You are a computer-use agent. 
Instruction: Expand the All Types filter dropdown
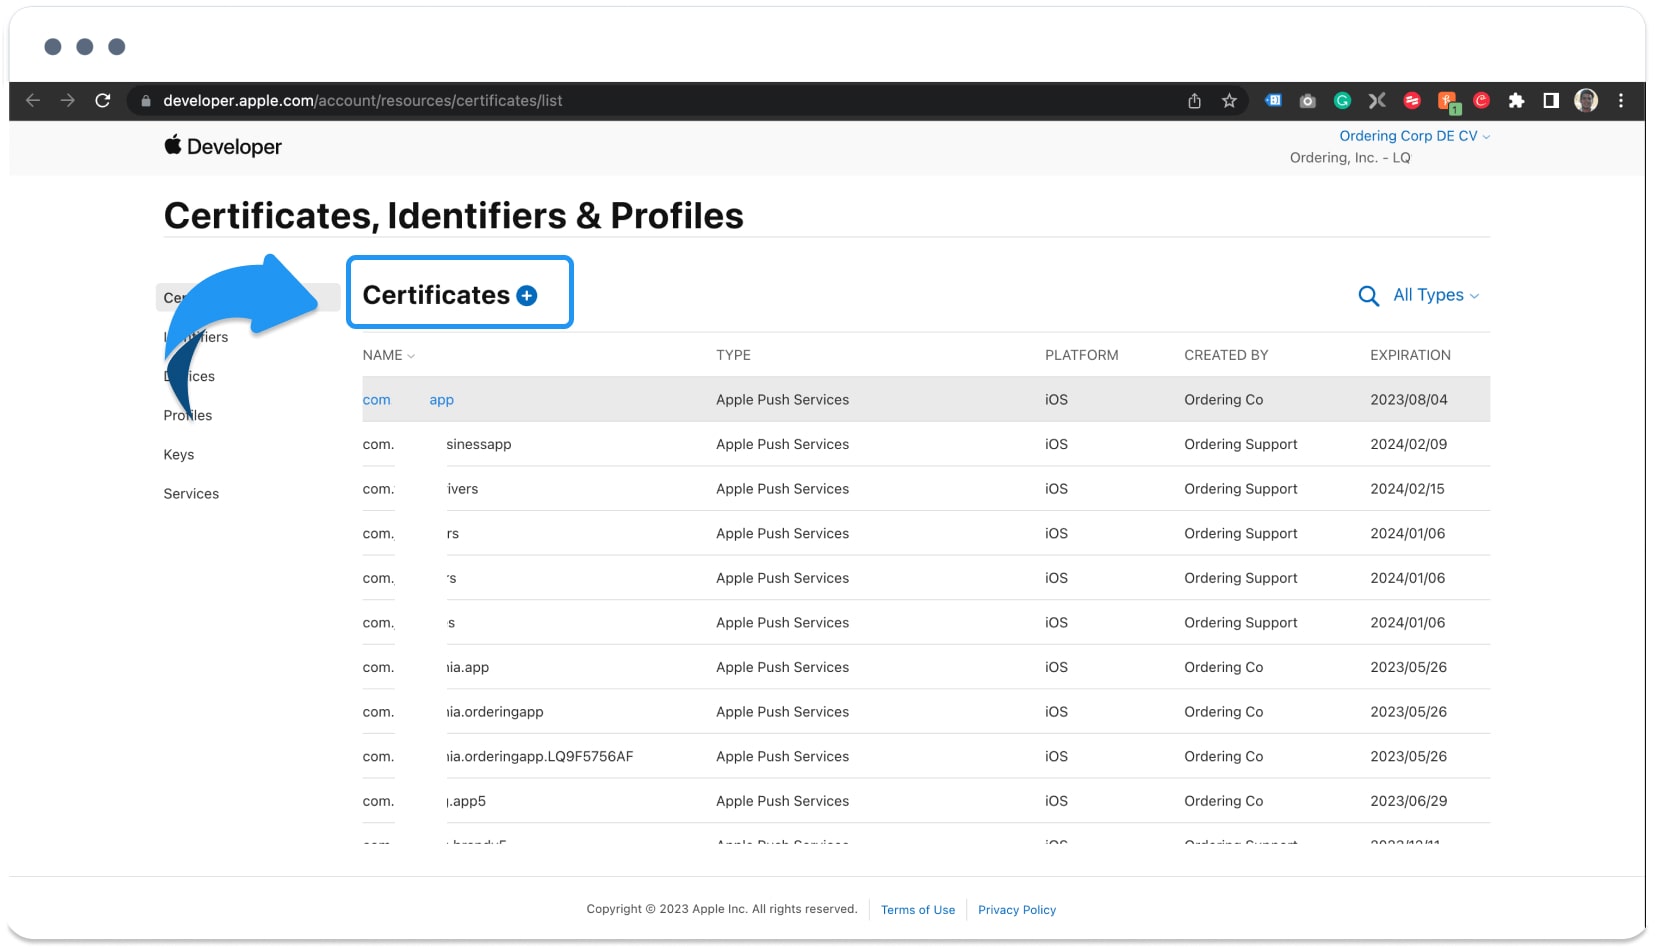(x=1436, y=295)
